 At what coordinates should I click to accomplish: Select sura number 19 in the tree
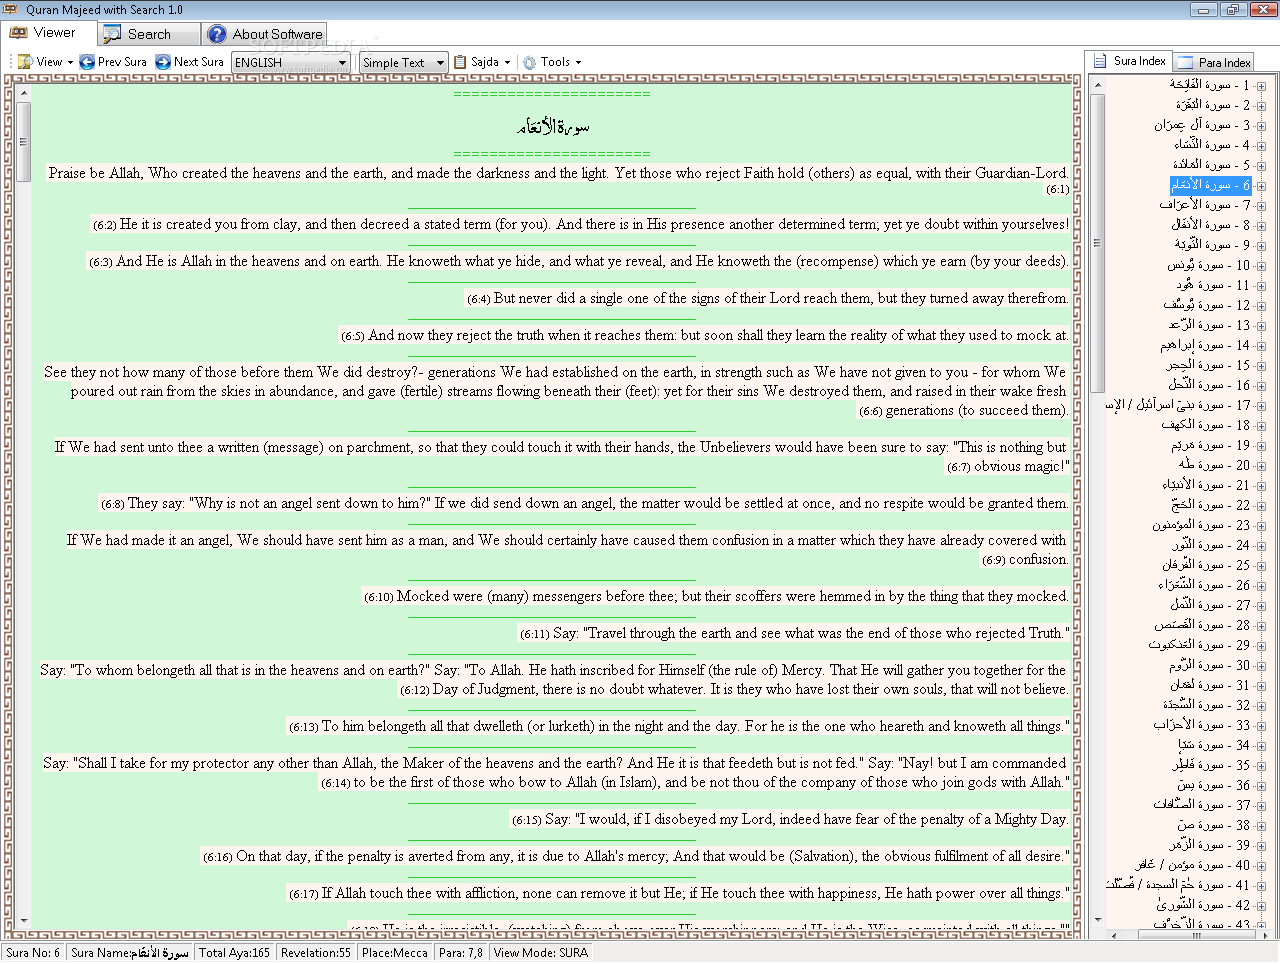click(1211, 445)
